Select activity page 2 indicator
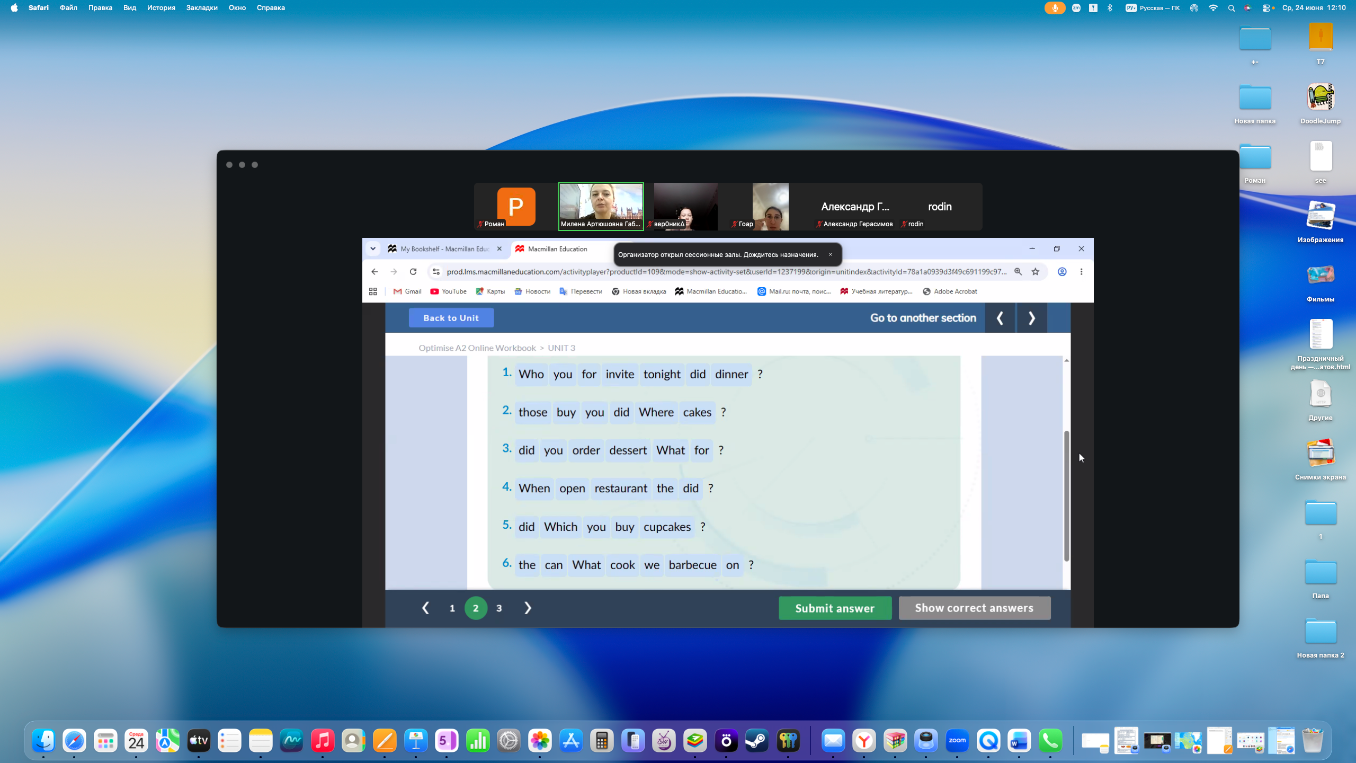Screen dimensions: 1356x763 click(476, 608)
